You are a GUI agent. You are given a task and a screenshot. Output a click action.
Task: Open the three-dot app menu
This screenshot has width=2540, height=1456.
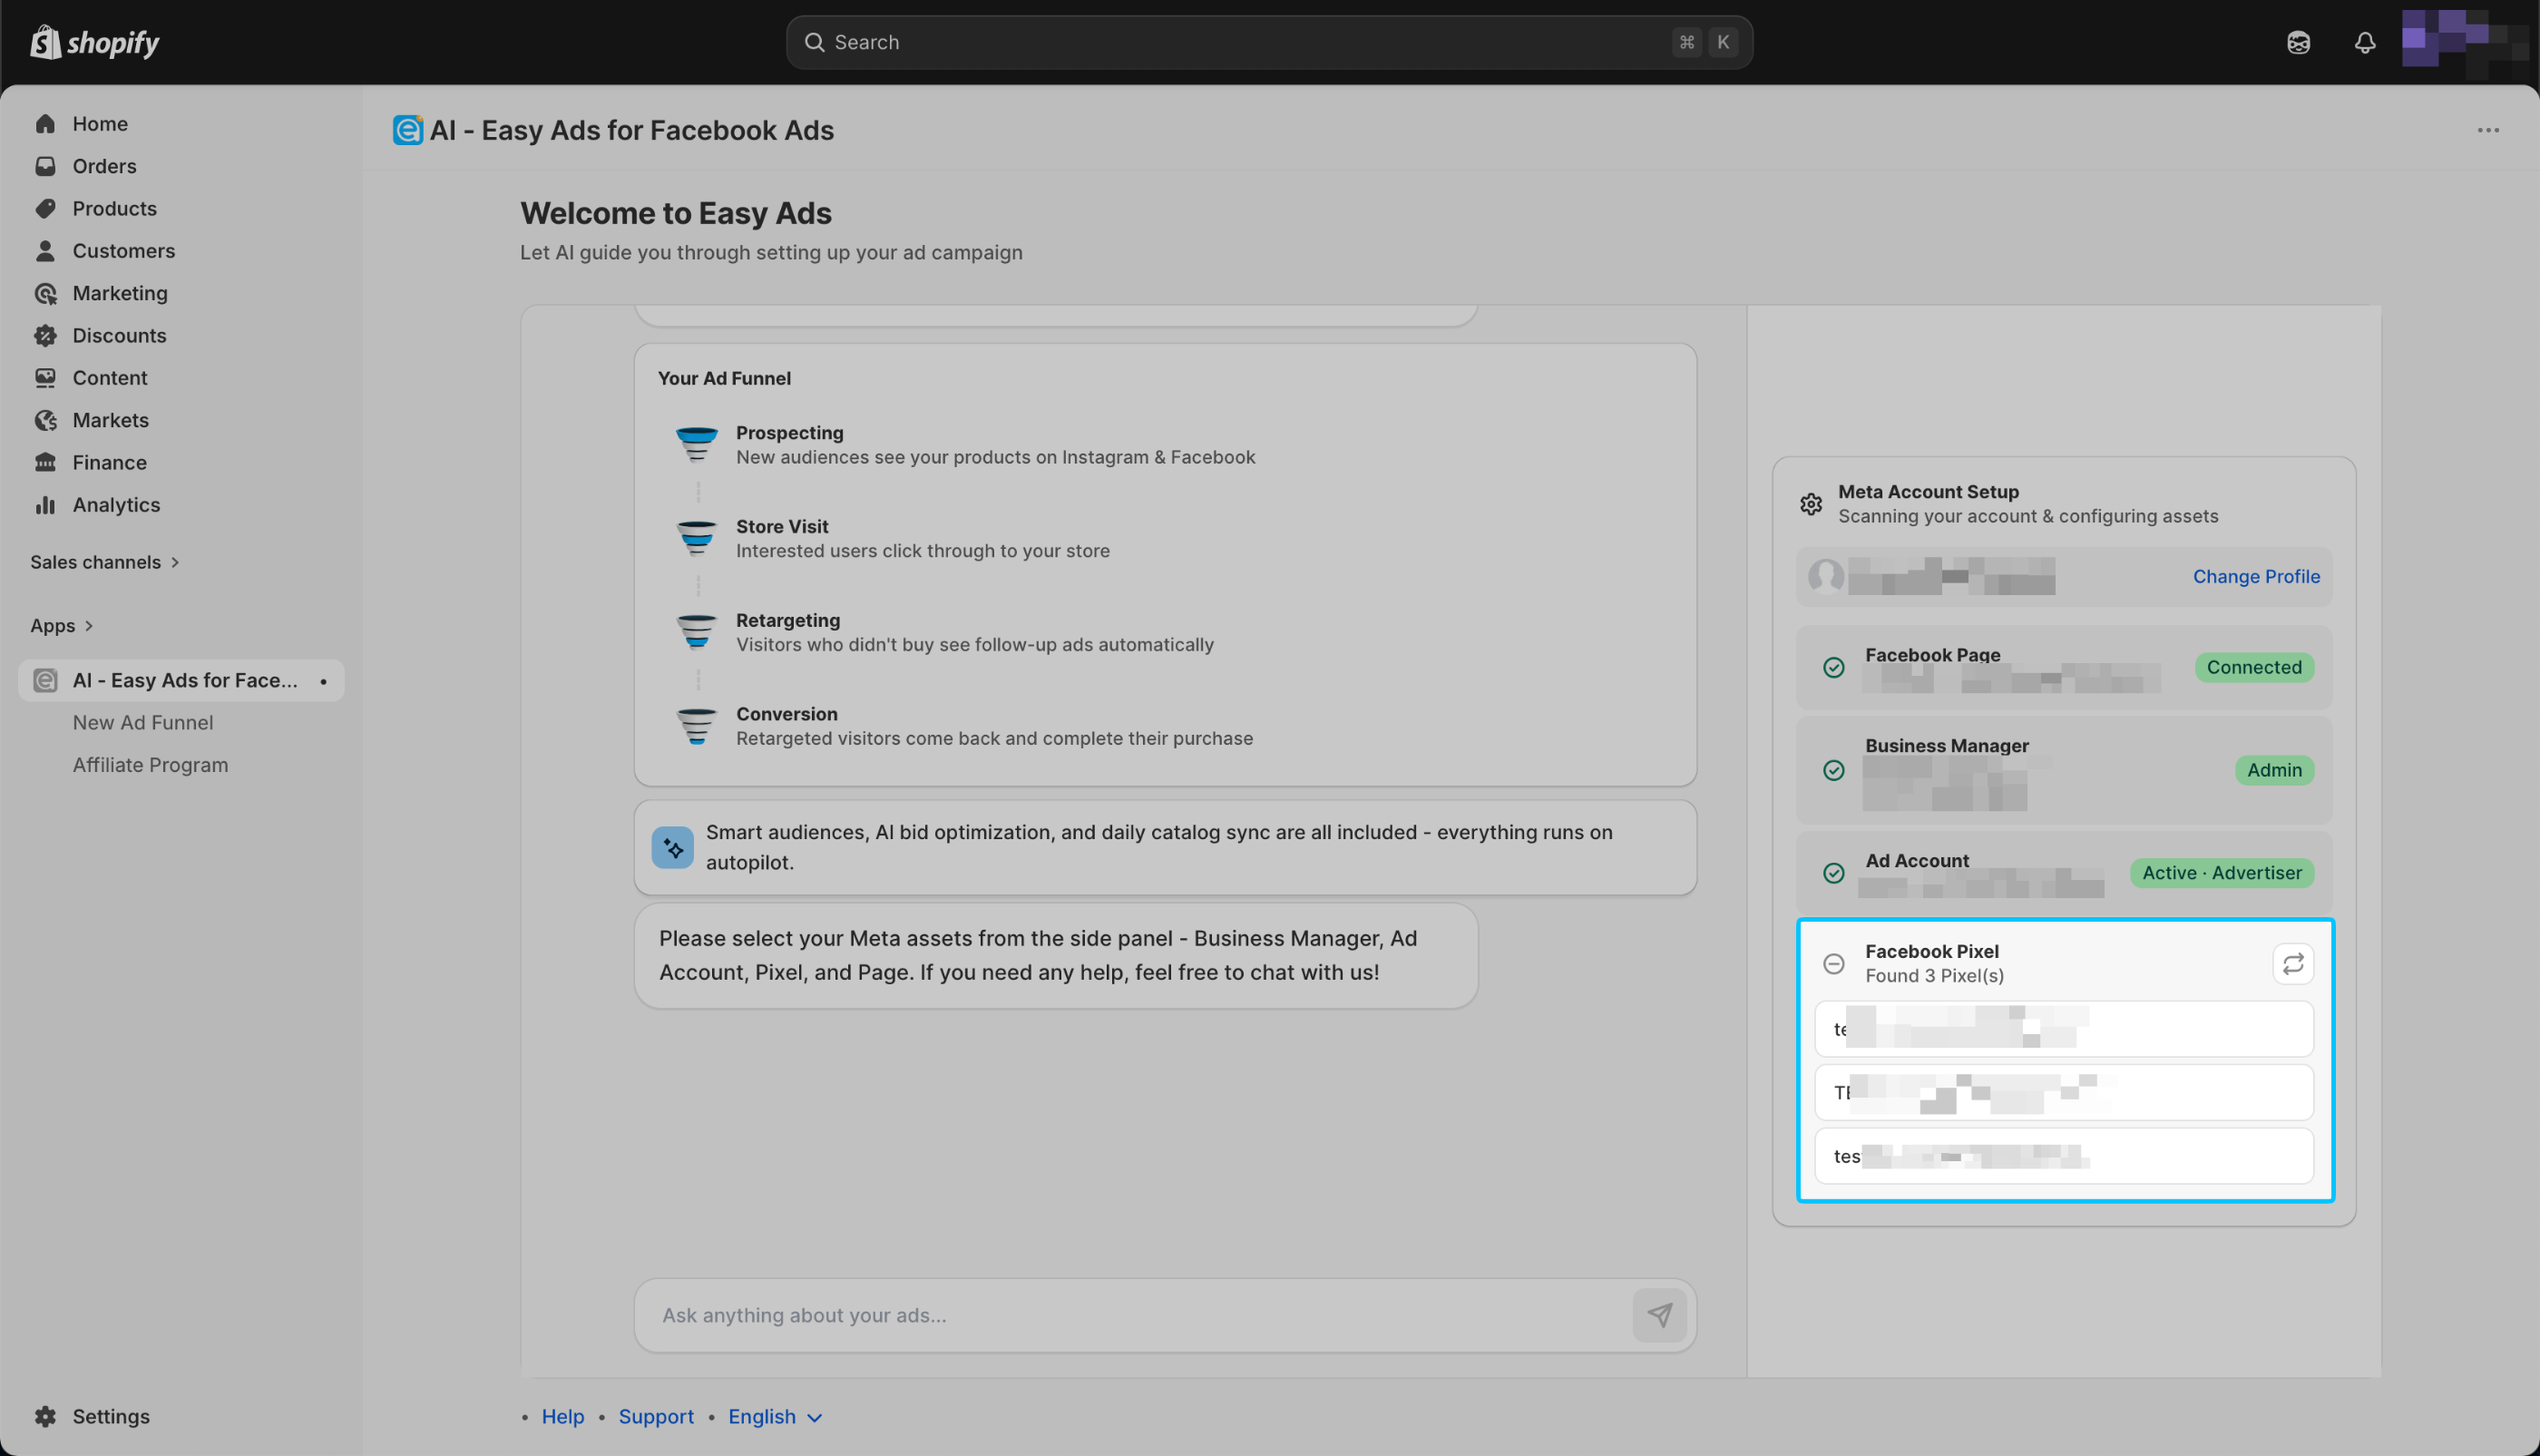pos(2487,130)
